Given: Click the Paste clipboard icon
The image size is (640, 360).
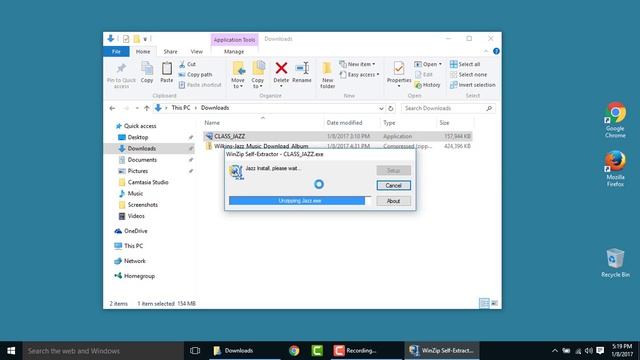Looking at the screenshot, I should tap(167, 72).
